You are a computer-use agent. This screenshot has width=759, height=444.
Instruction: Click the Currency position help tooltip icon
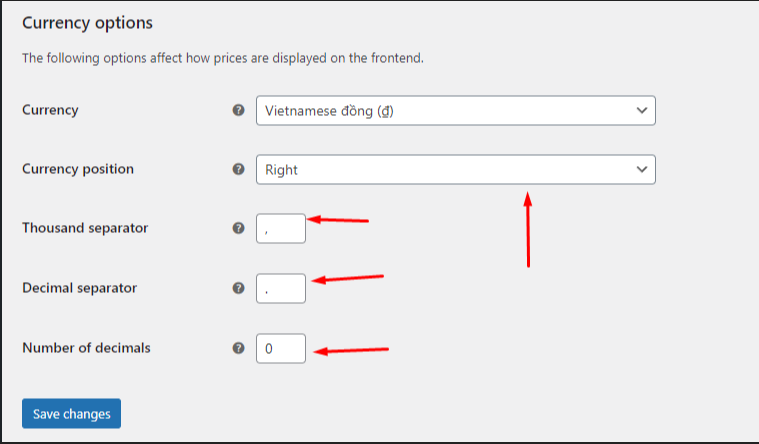(x=238, y=169)
